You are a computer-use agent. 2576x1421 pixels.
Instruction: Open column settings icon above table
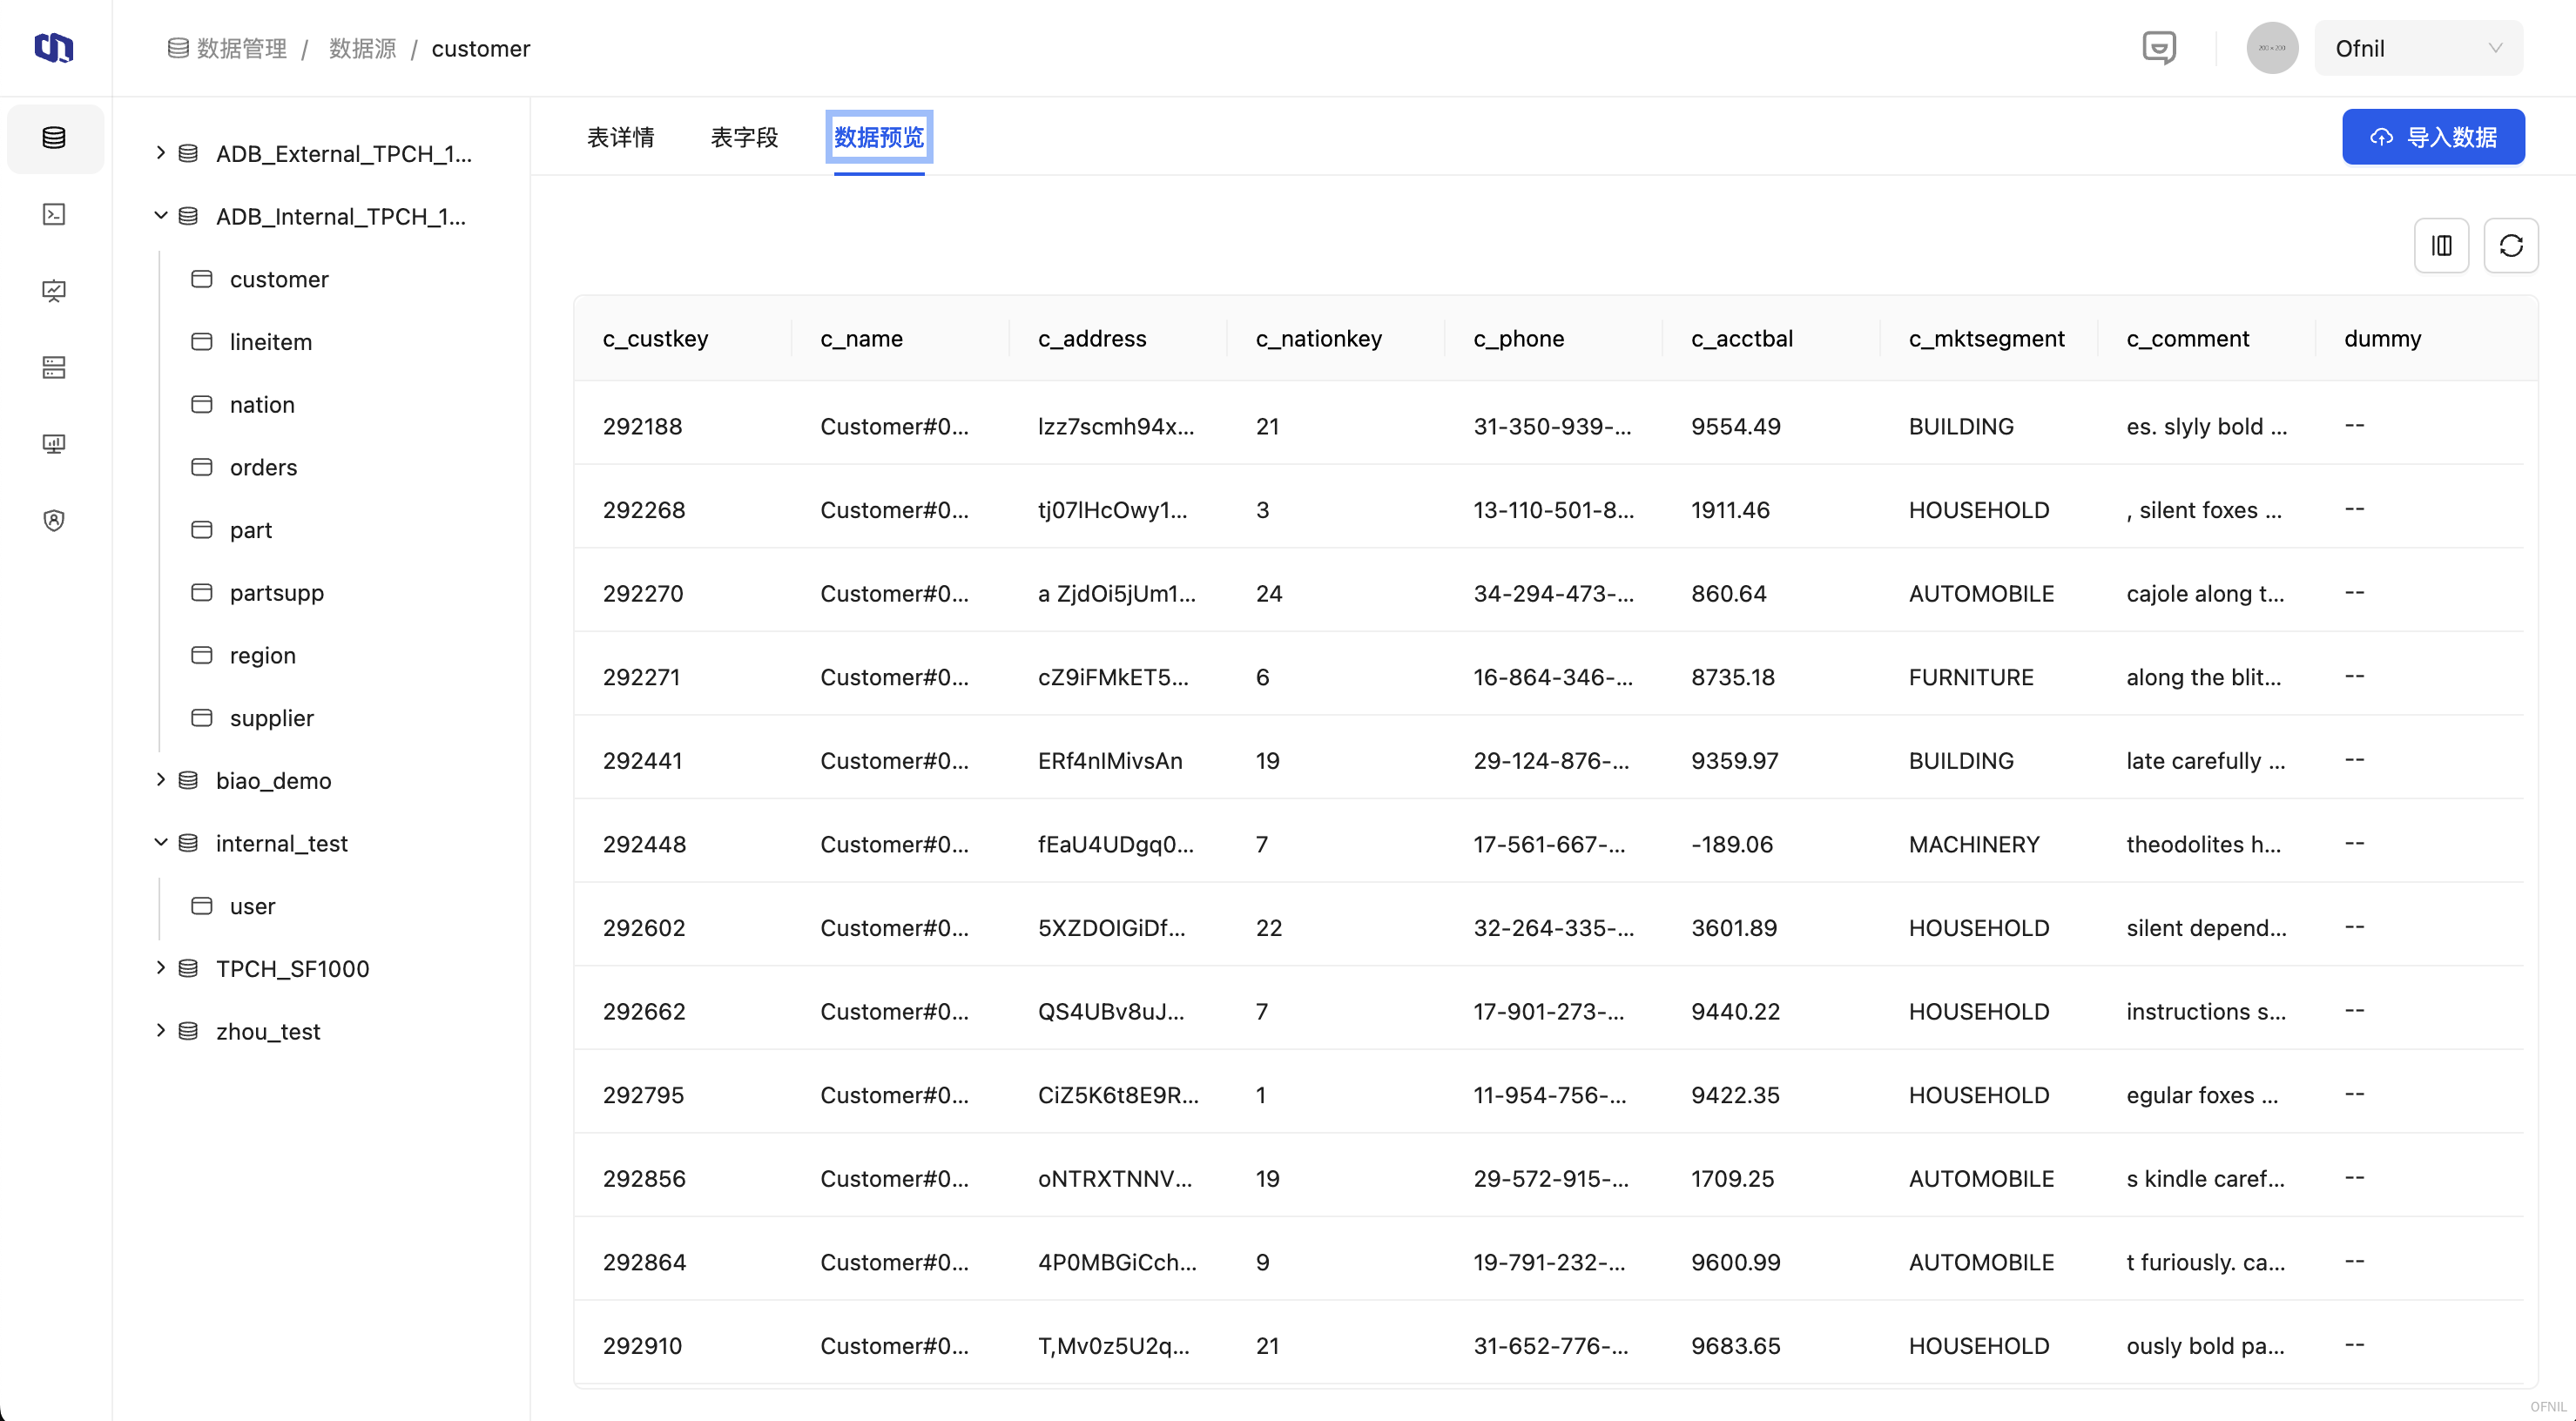[x=2441, y=245]
